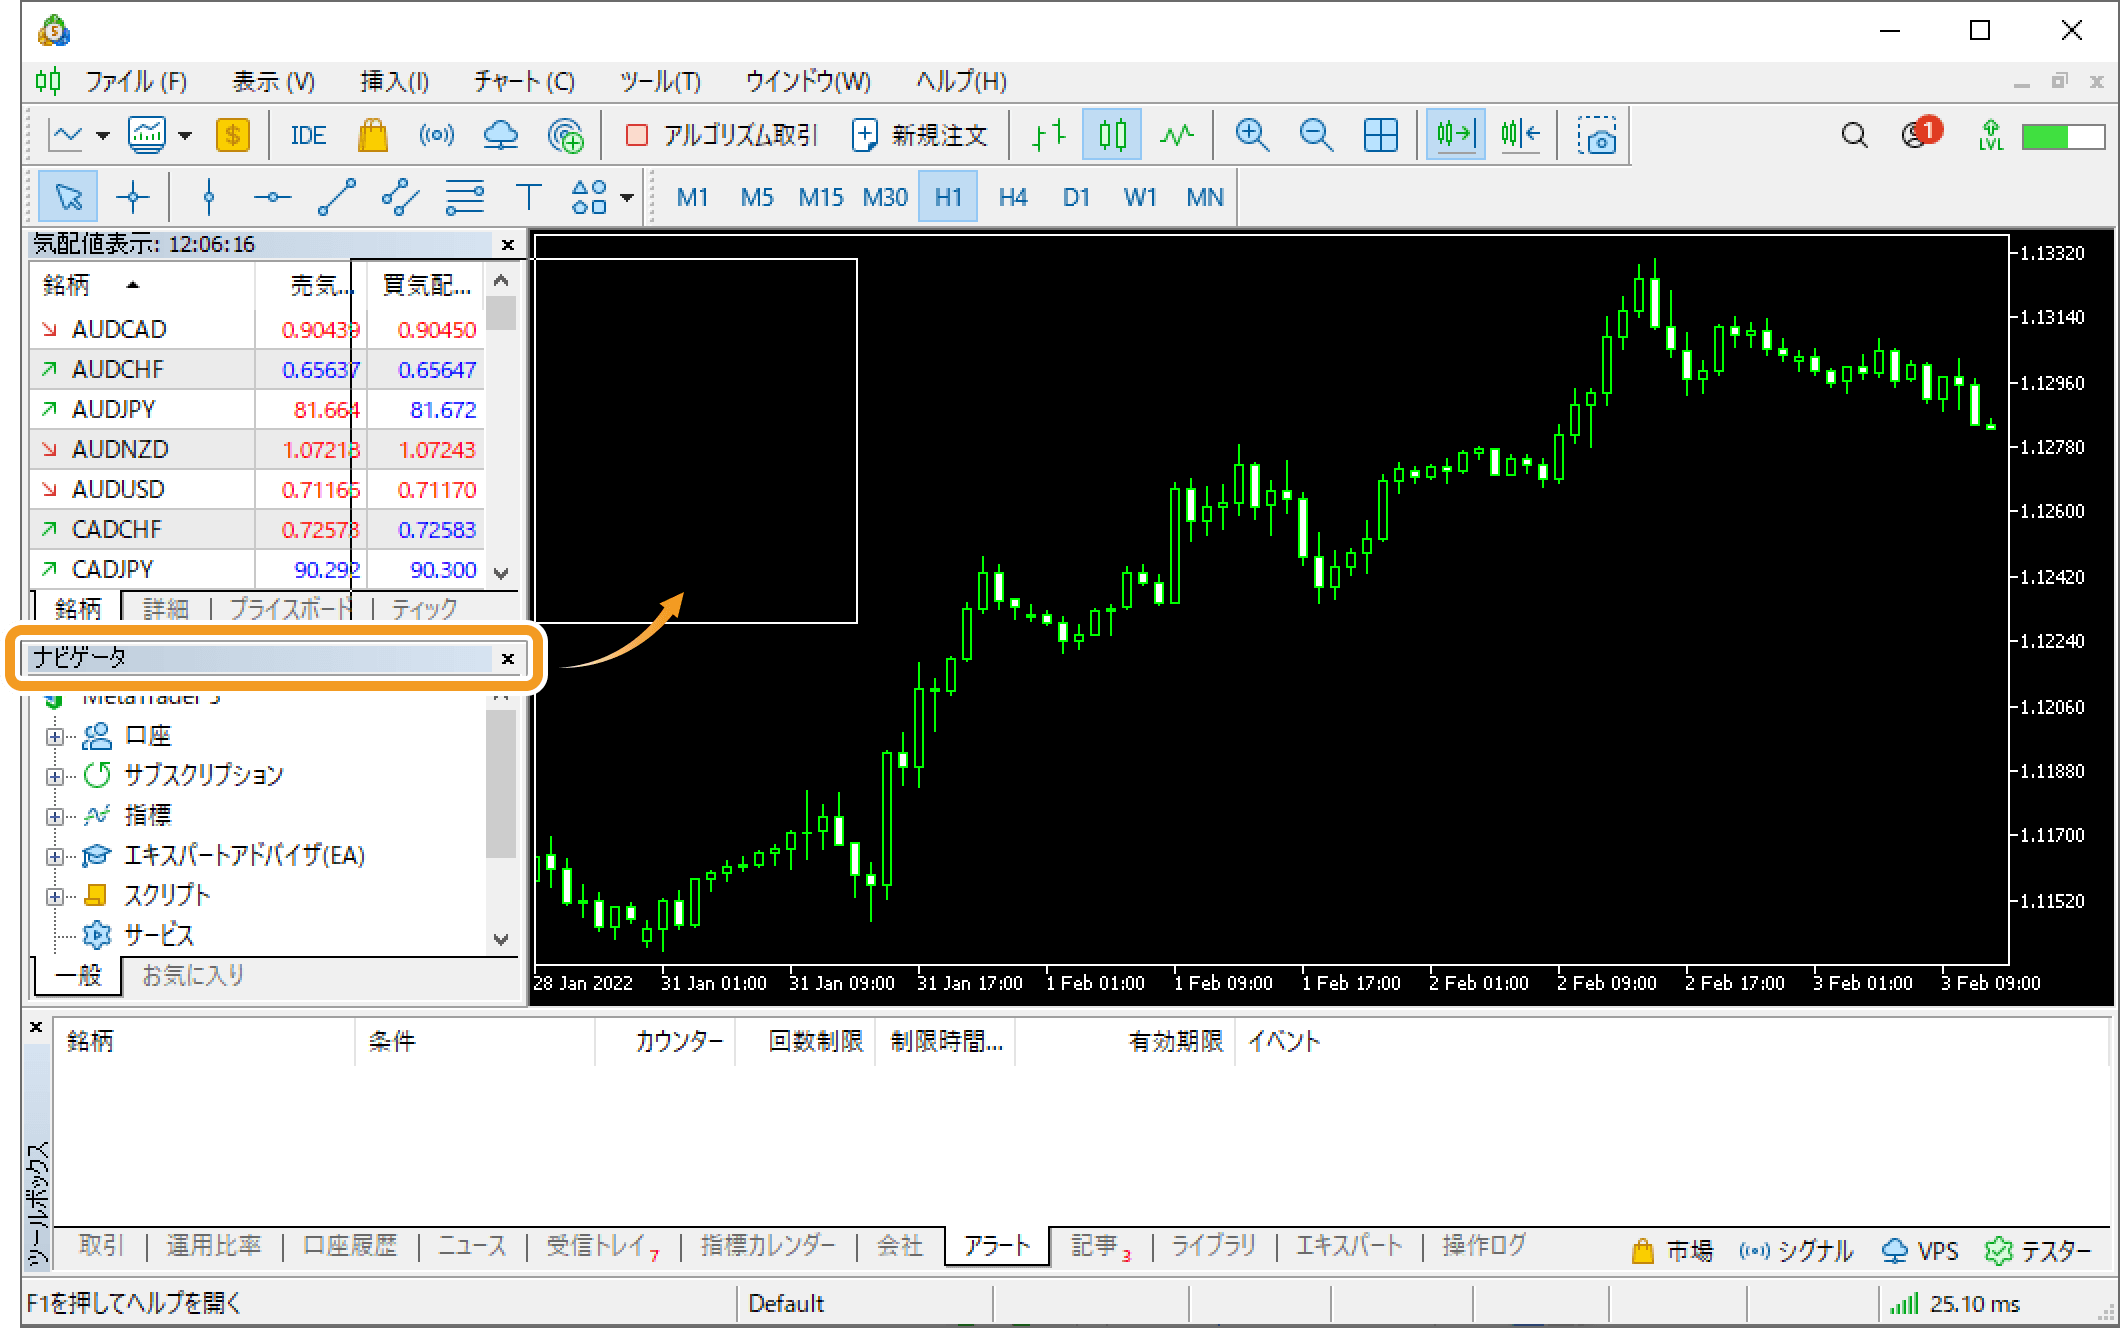Expand the サブスクリプション tree node
The image size is (2120, 1328).
(54, 777)
